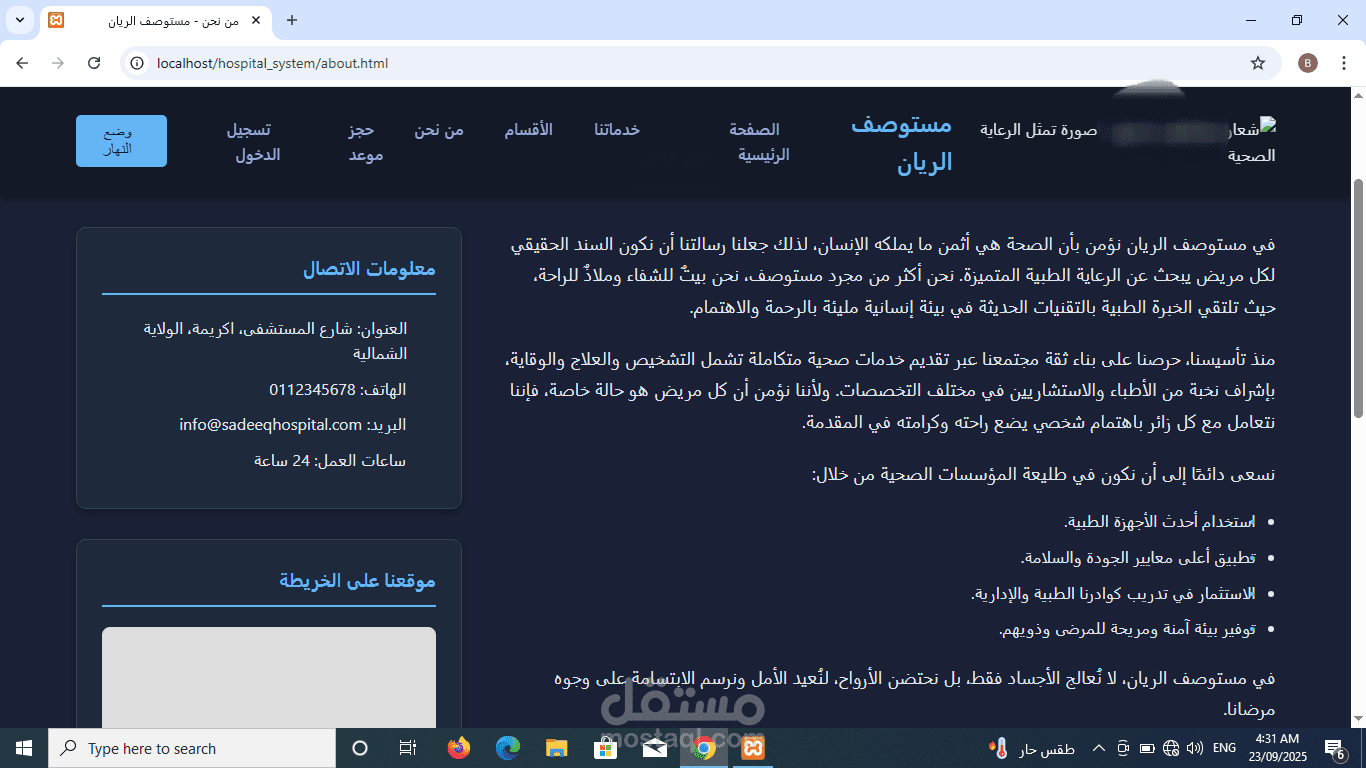Click the browser back arrow
1366x768 pixels.
22,63
